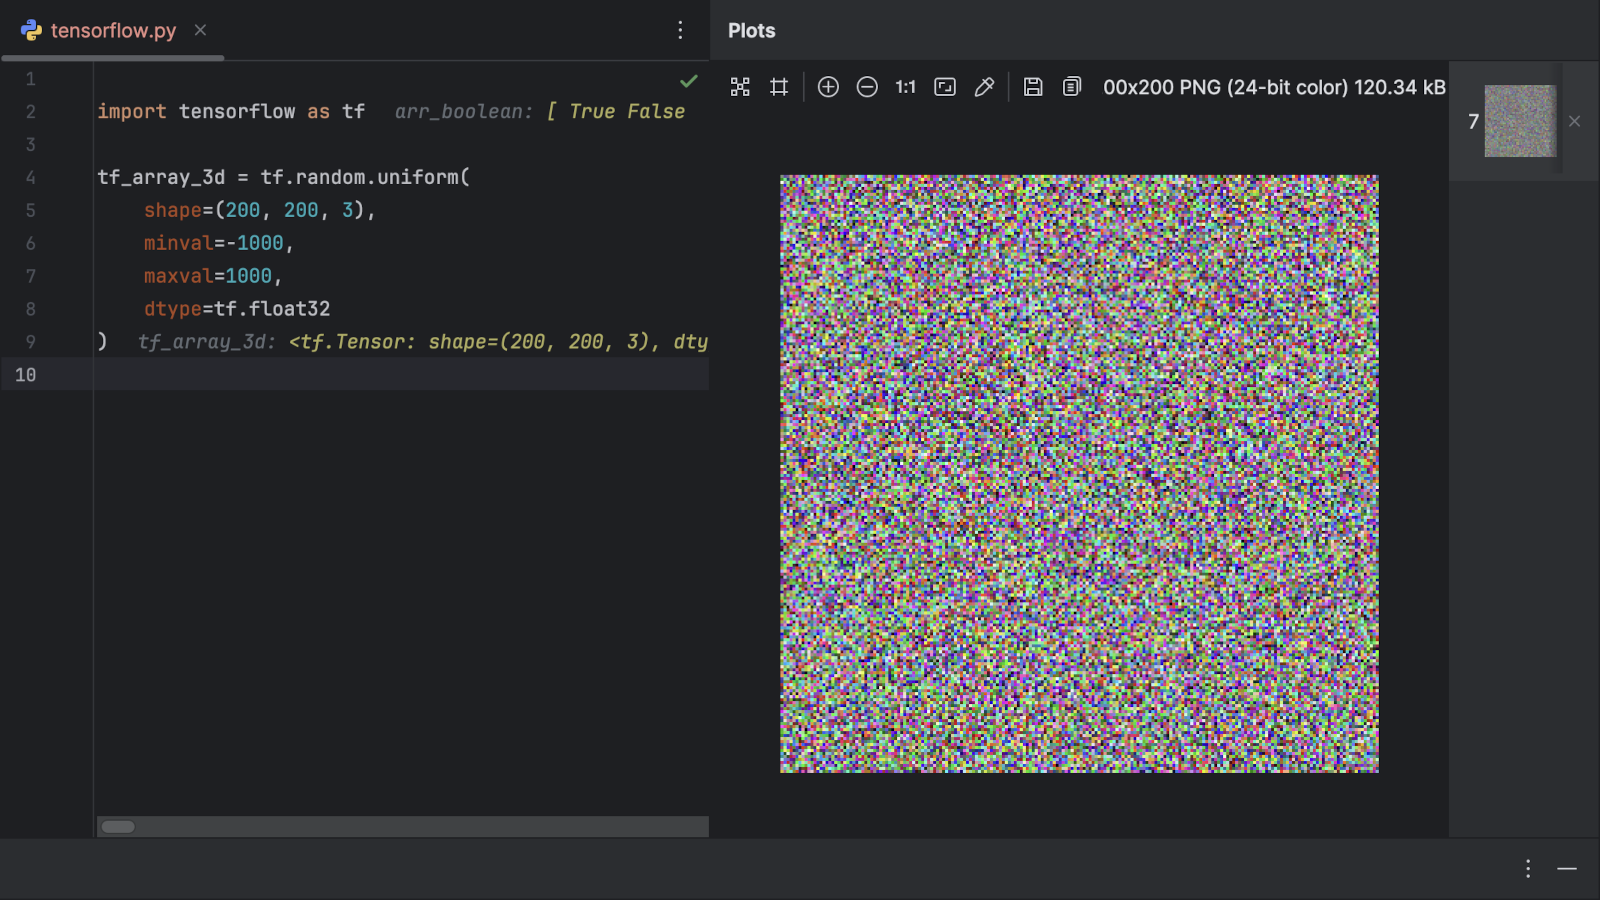Copy the plot image to clipboard

pyautogui.click(x=1072, y=87)
